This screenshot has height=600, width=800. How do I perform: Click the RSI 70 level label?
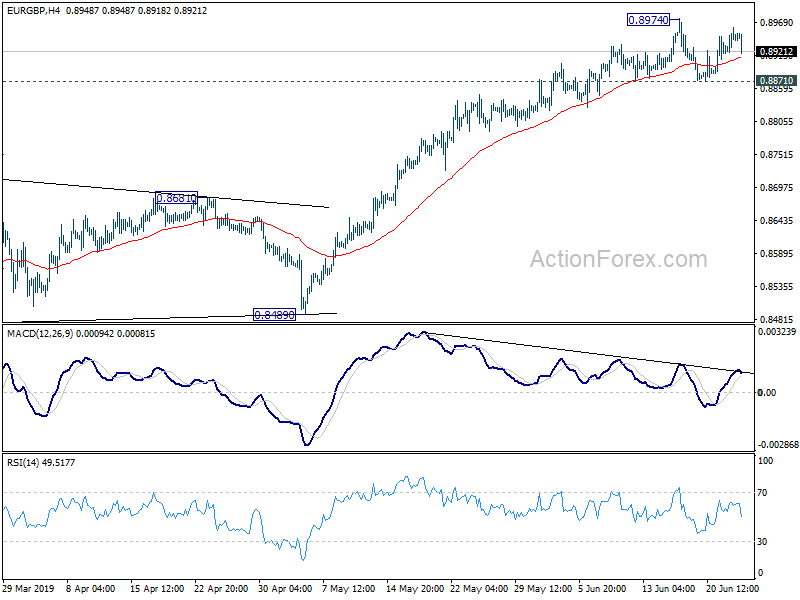[762, 493]
